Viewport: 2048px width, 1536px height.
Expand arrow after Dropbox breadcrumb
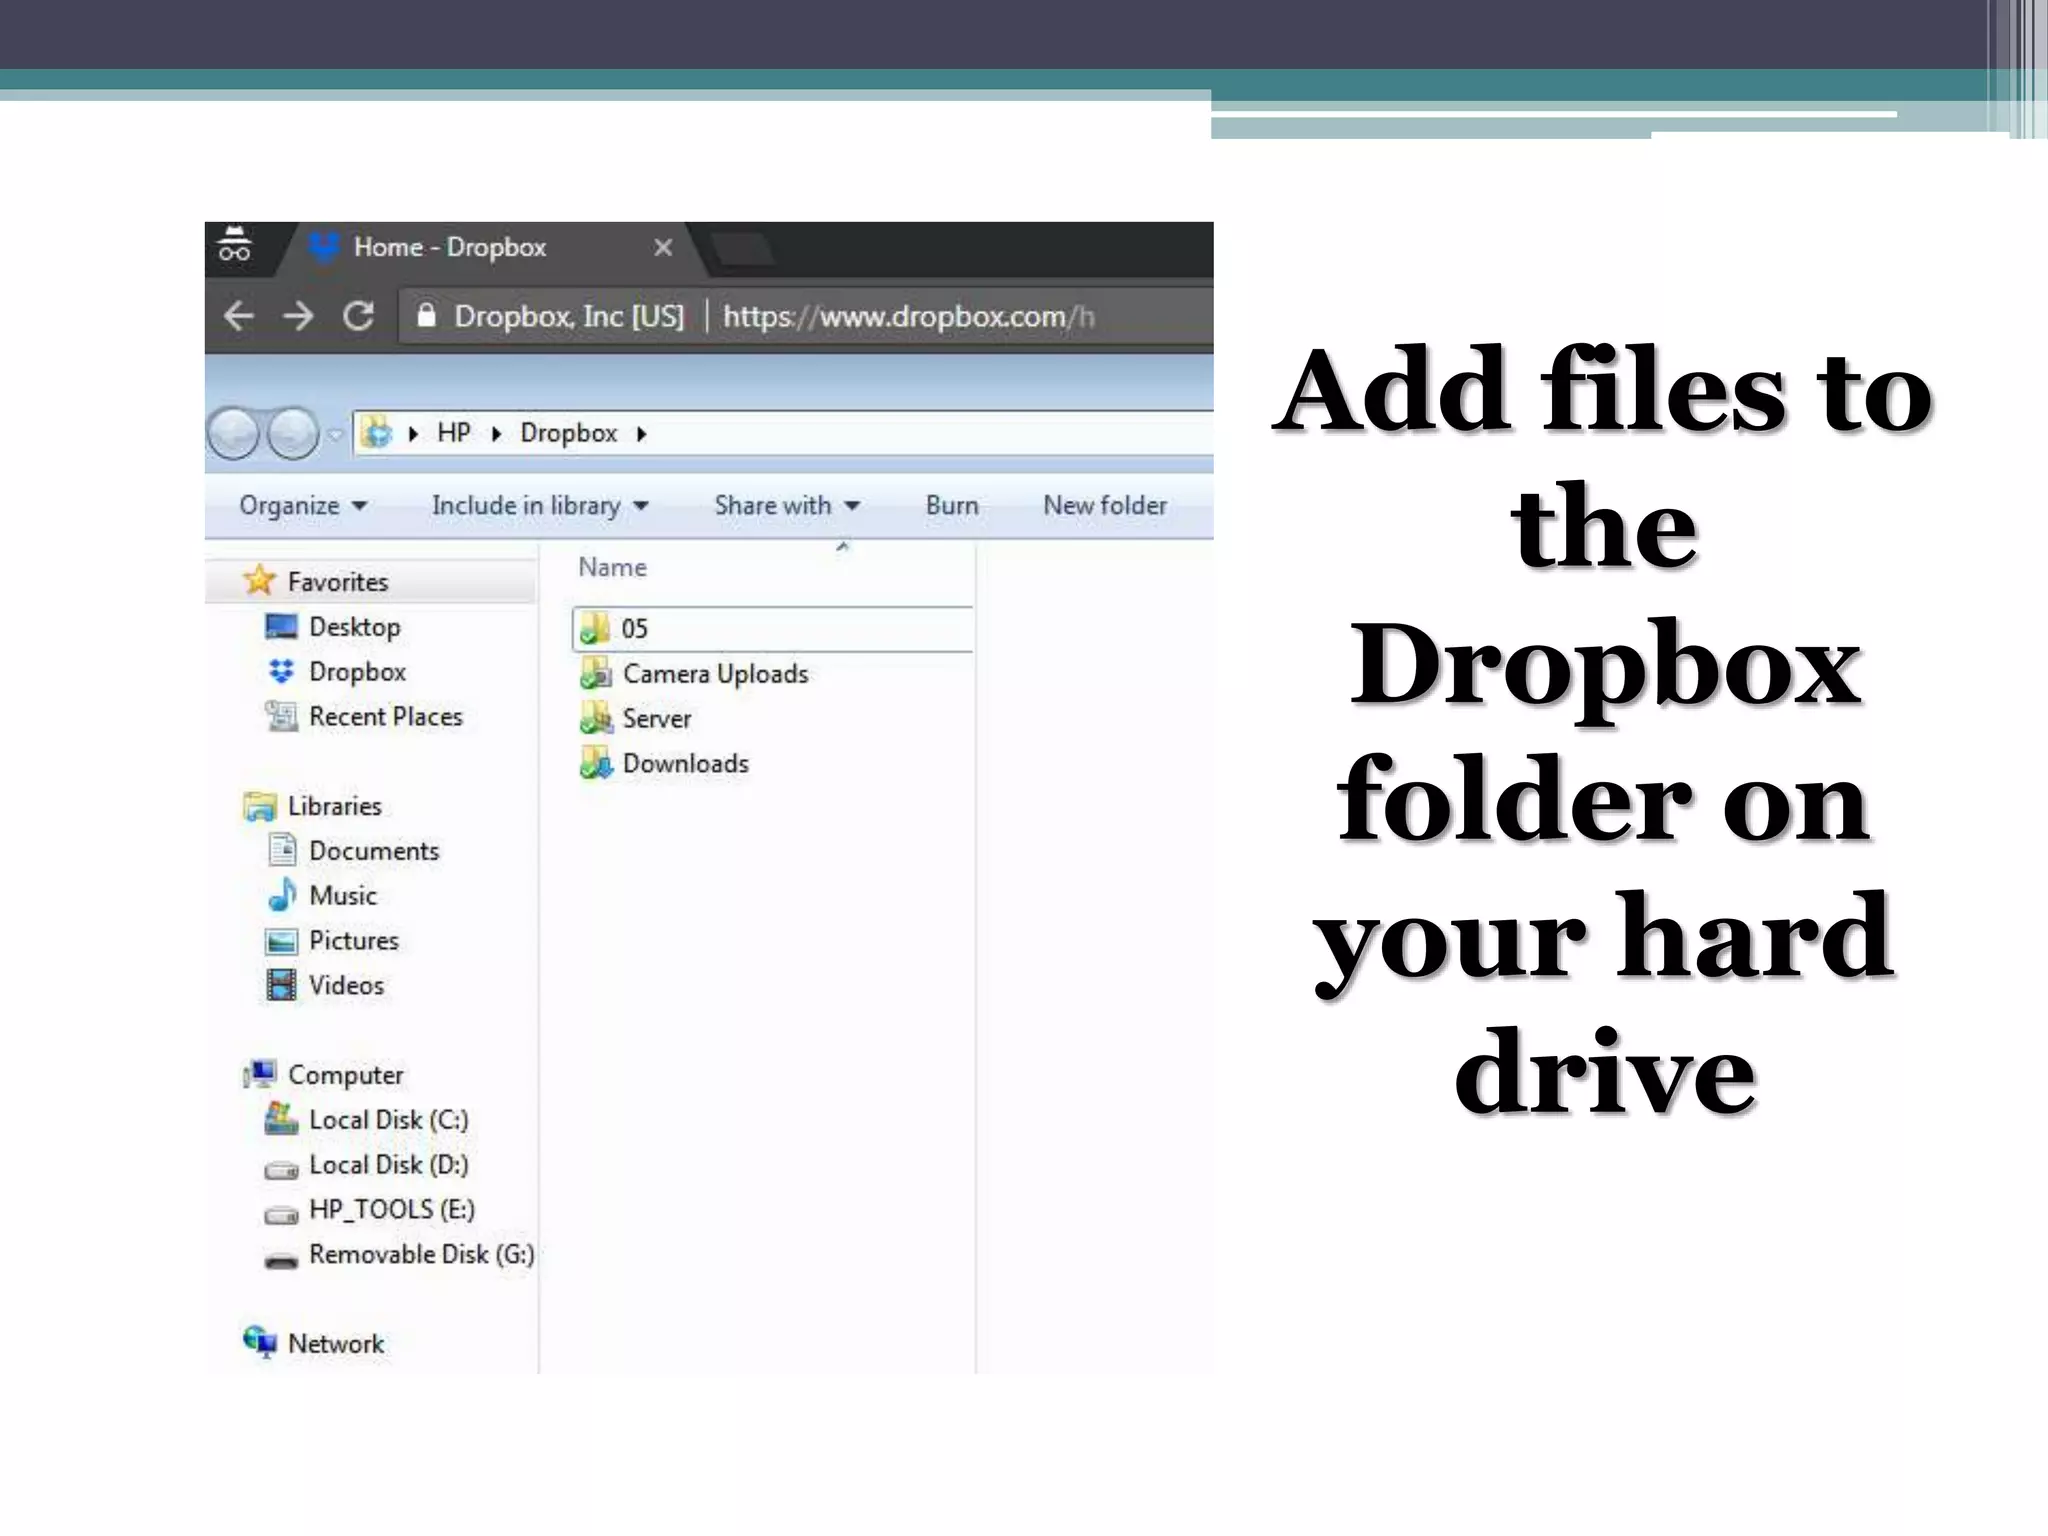[x=642, y=434]
